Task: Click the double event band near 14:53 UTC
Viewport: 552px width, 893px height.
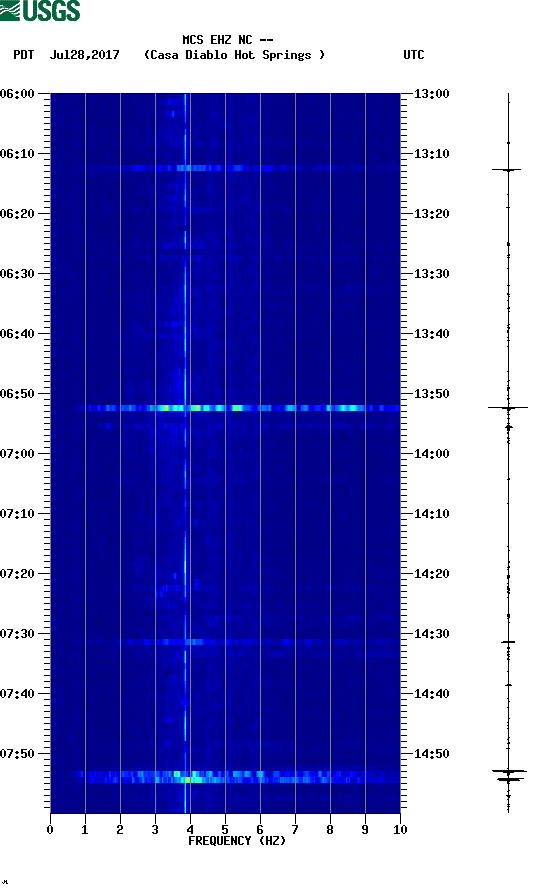Action: pos(236,777)
